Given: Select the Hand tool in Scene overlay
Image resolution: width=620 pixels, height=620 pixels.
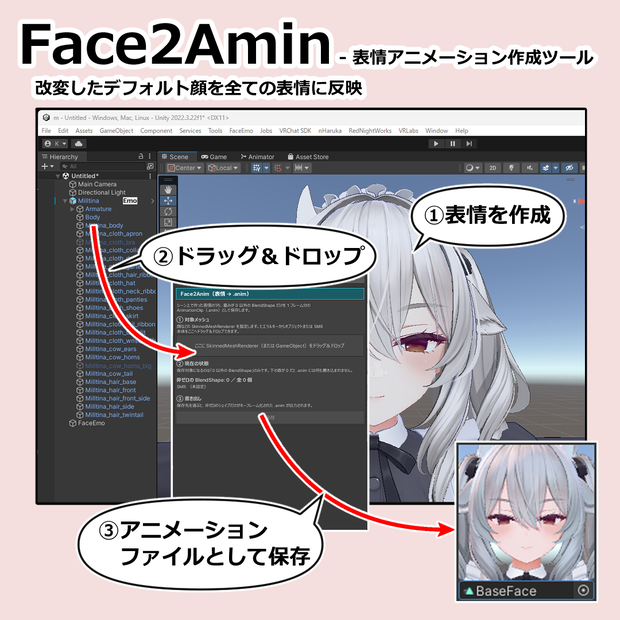Looking at the screenshot, I should point(168,189).
